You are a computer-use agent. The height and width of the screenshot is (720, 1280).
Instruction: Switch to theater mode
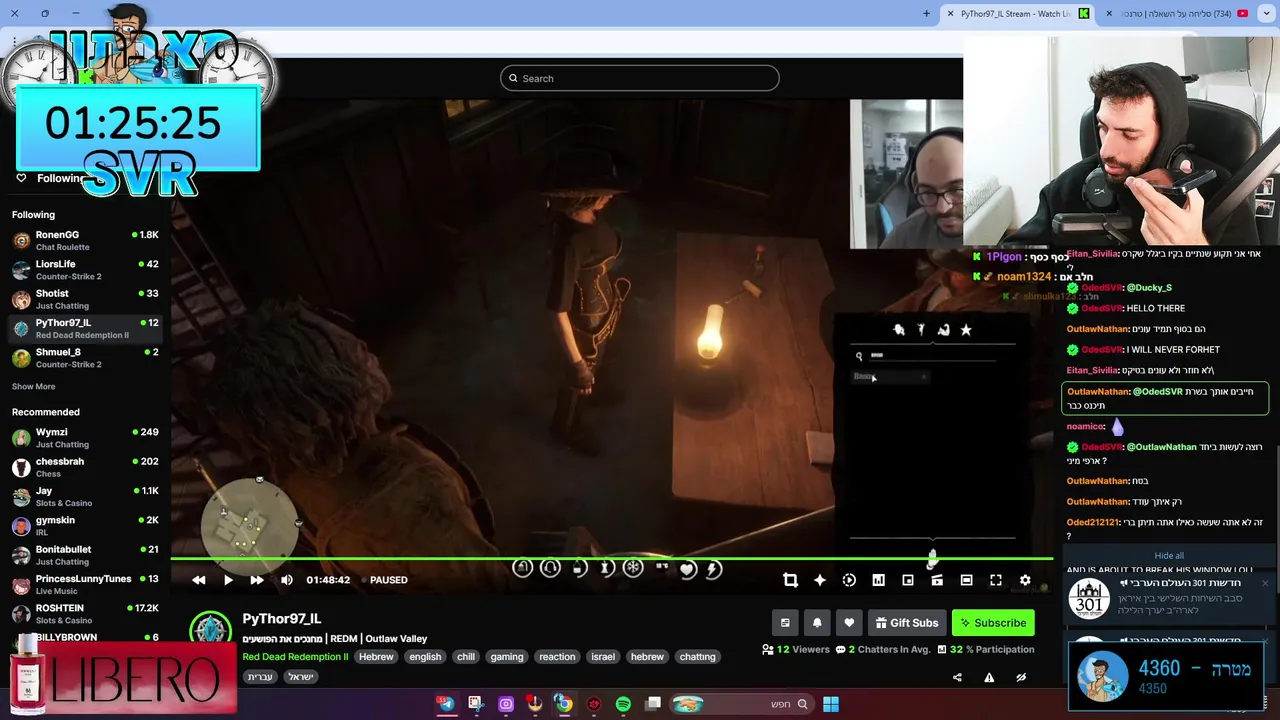(966, 580)
